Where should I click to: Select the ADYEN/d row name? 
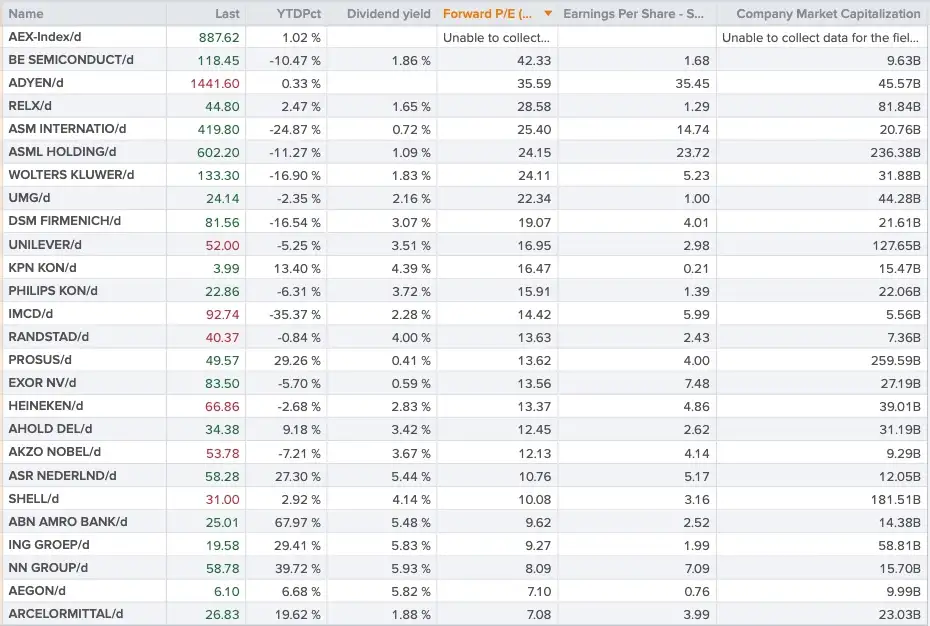[x=36, y=83]
